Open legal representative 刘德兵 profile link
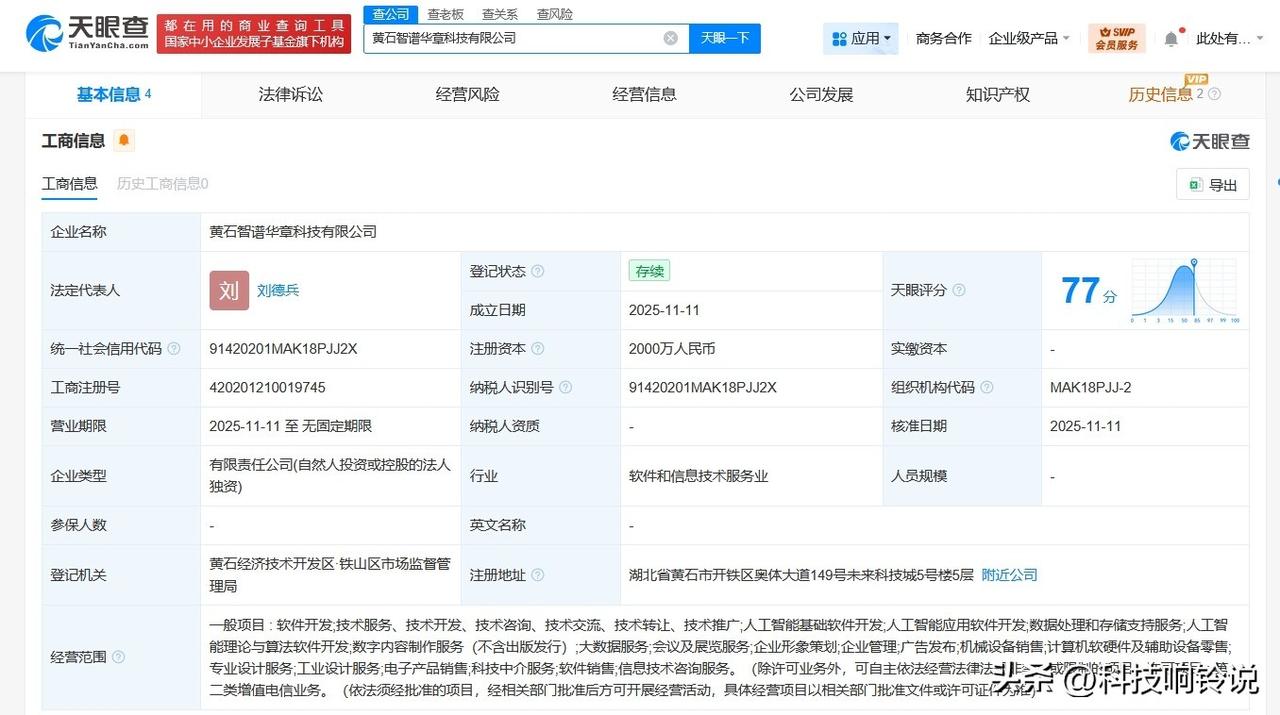 pos(277,290)
